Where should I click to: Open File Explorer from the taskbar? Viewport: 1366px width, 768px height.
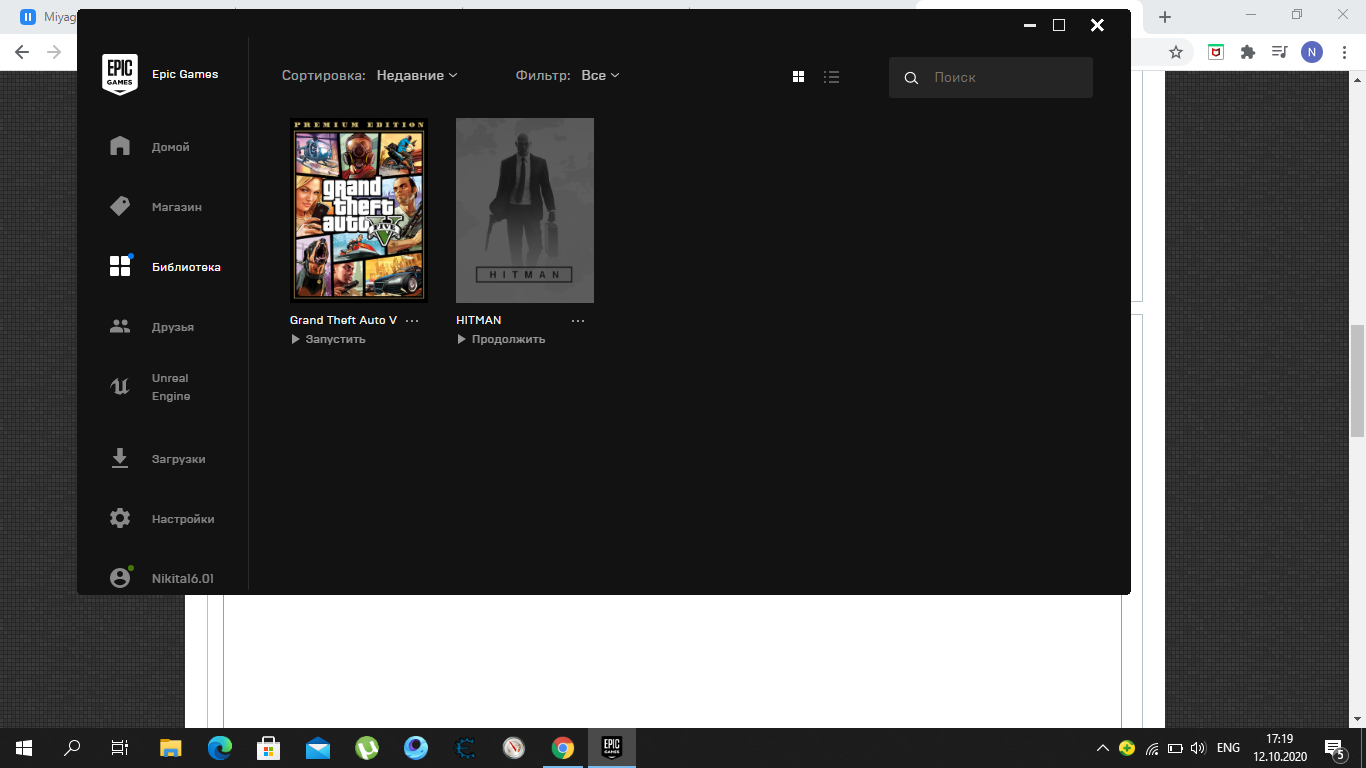[x=171, y=747]
